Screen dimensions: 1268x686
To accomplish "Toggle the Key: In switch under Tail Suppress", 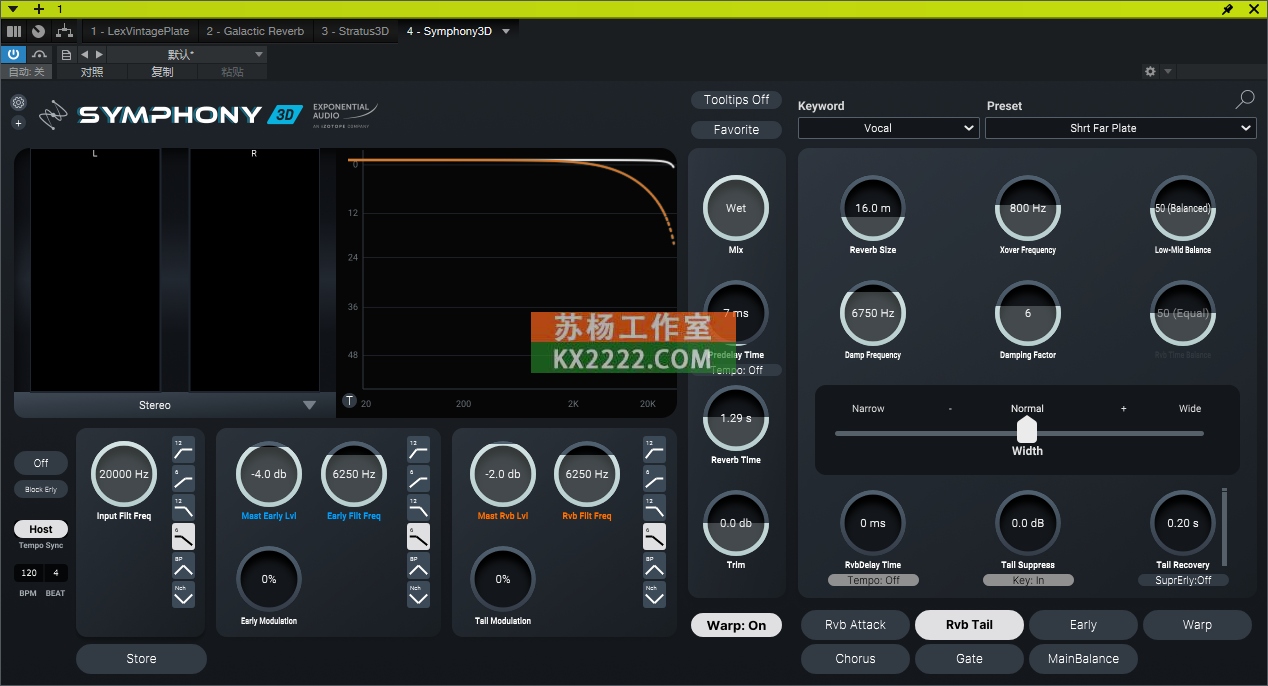I will coord(1028,580).
